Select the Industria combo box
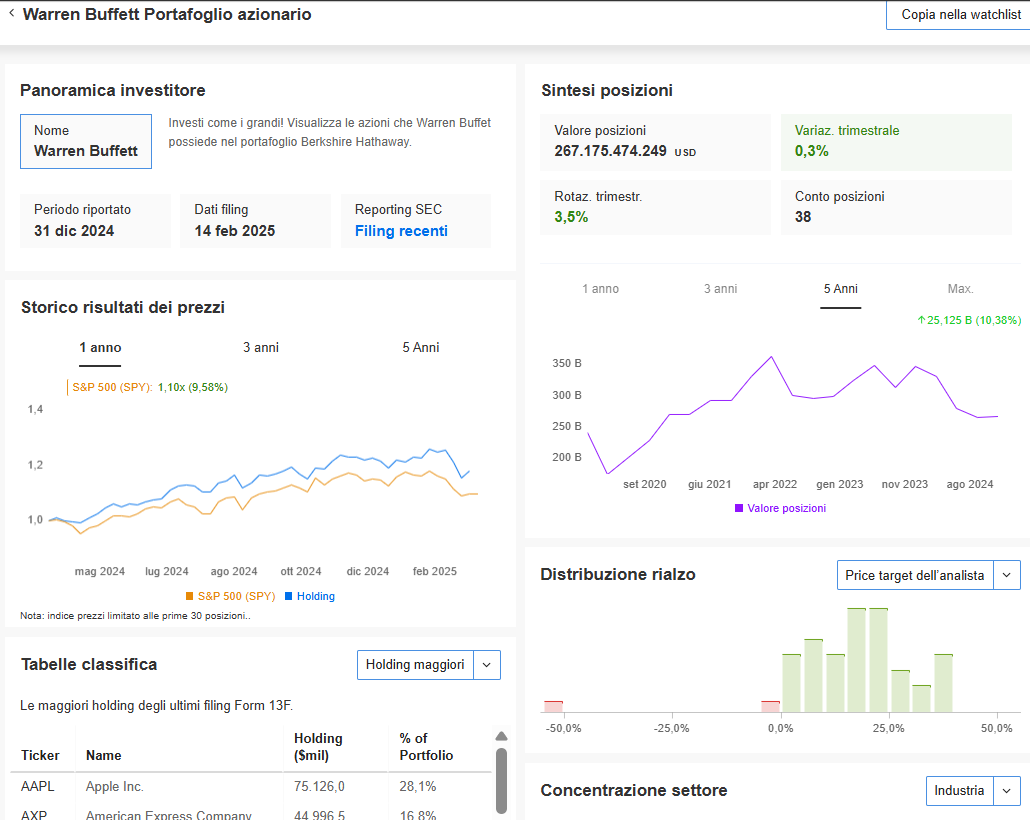 (974, 790)
